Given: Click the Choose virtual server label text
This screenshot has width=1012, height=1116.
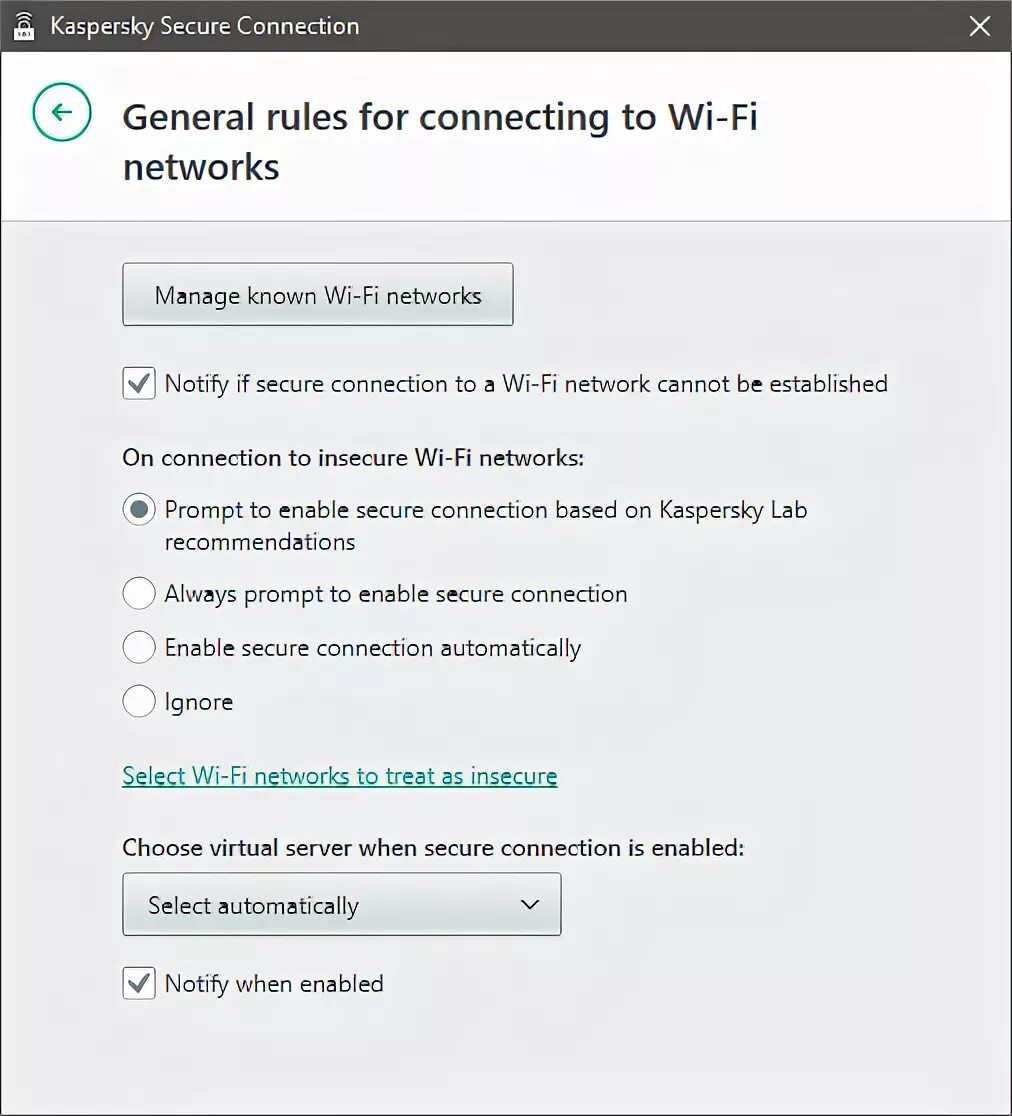Looking at the screenshot, I should pyautogui.click(x=433, y=848).
